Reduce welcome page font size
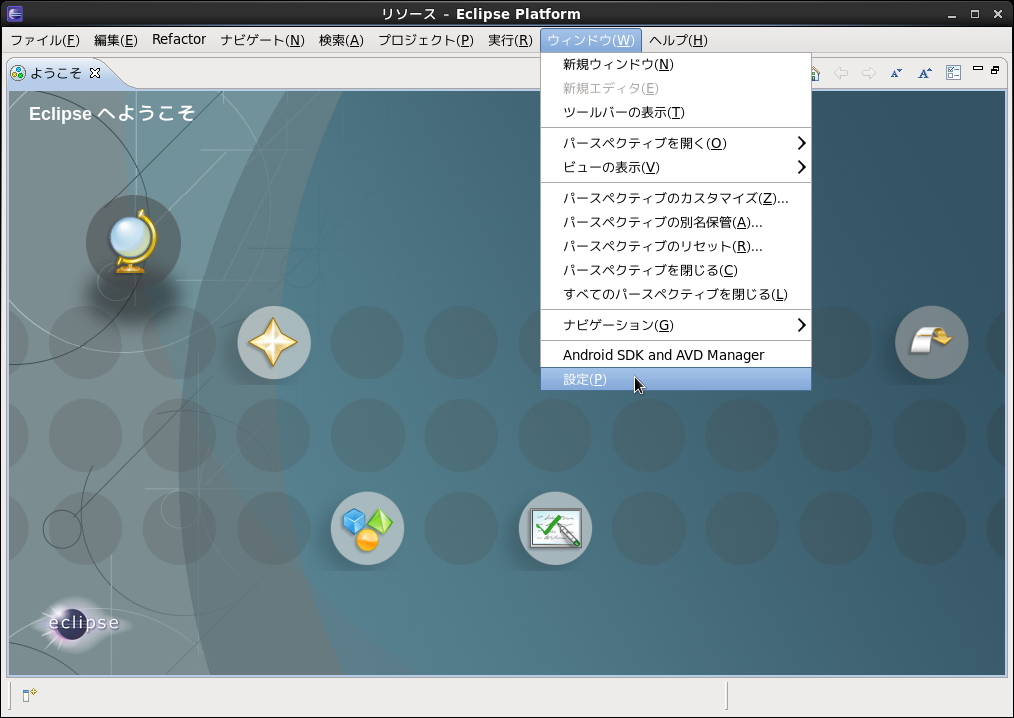This screenshot has width=1014, height=718. 896,73
